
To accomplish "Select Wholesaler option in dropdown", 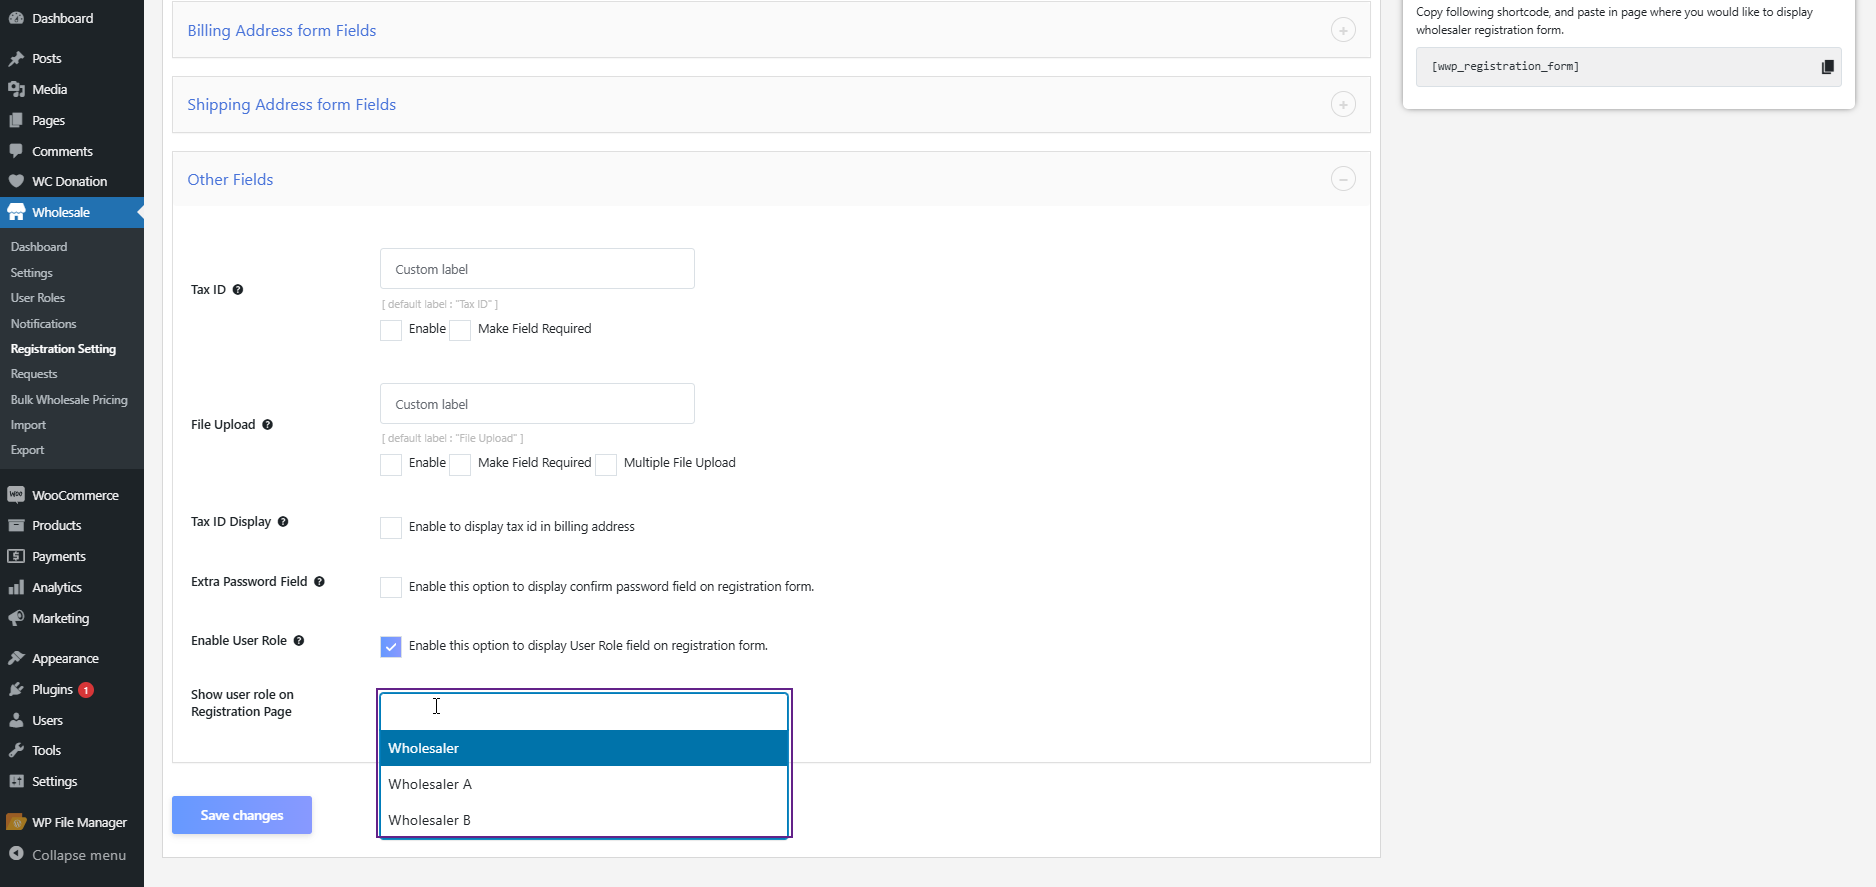I will point(584,748).
